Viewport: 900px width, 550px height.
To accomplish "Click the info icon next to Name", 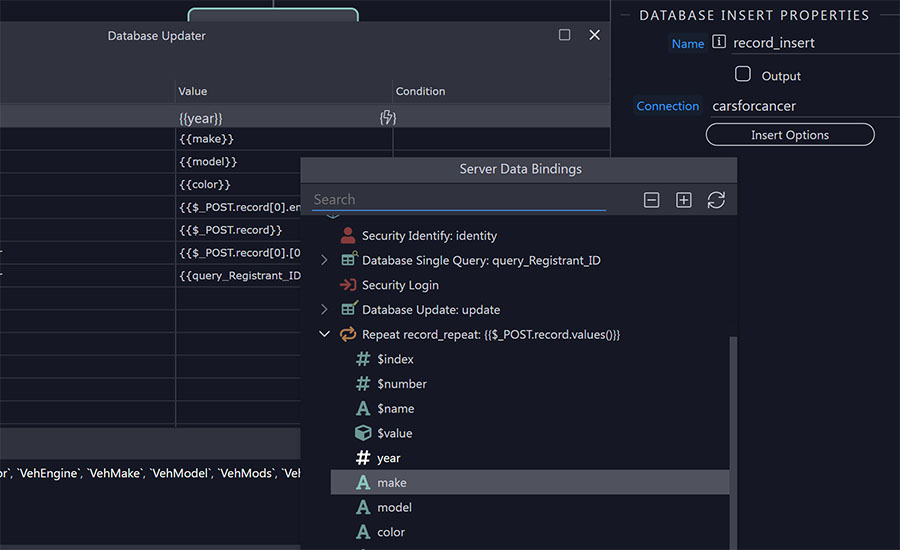I will pyautogui.click(x=719, y=42).
